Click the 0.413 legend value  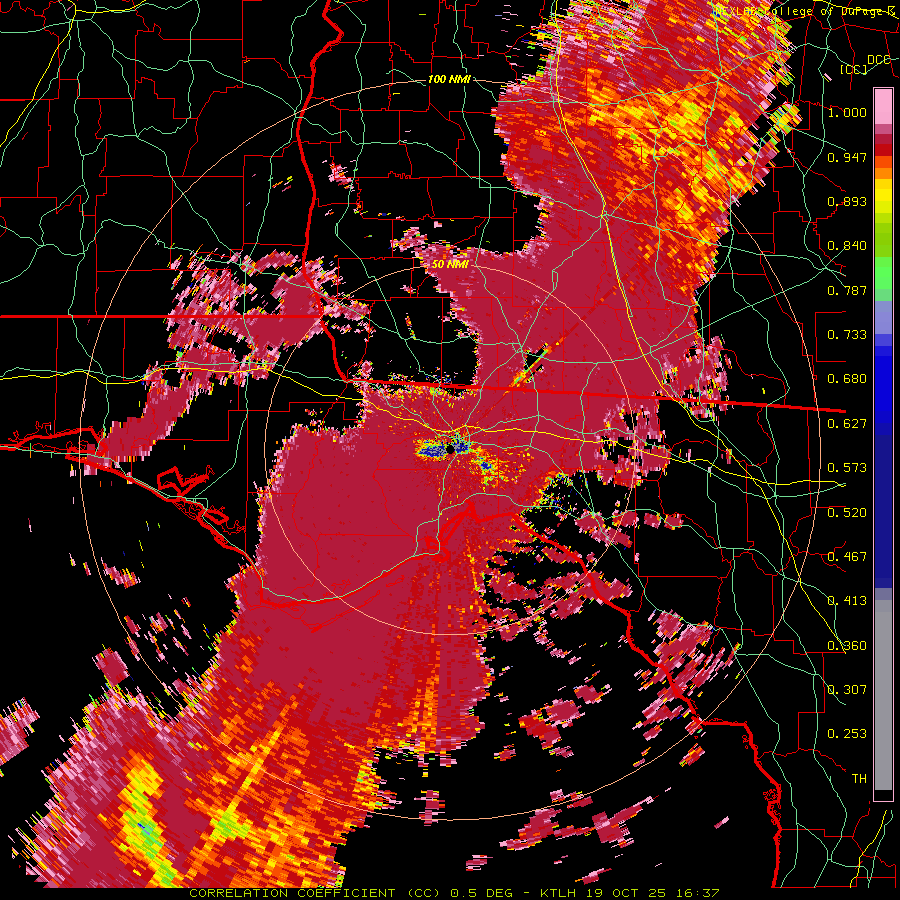click(847, 601)
